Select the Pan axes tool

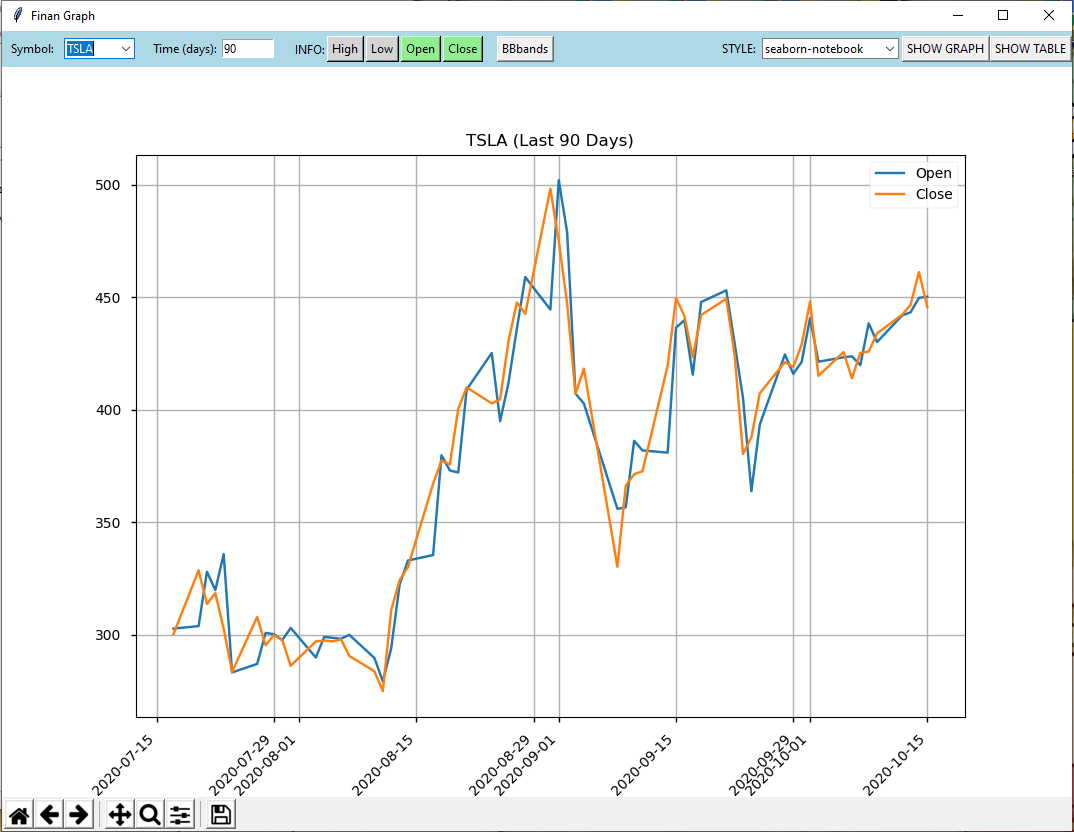click(119, 815)
